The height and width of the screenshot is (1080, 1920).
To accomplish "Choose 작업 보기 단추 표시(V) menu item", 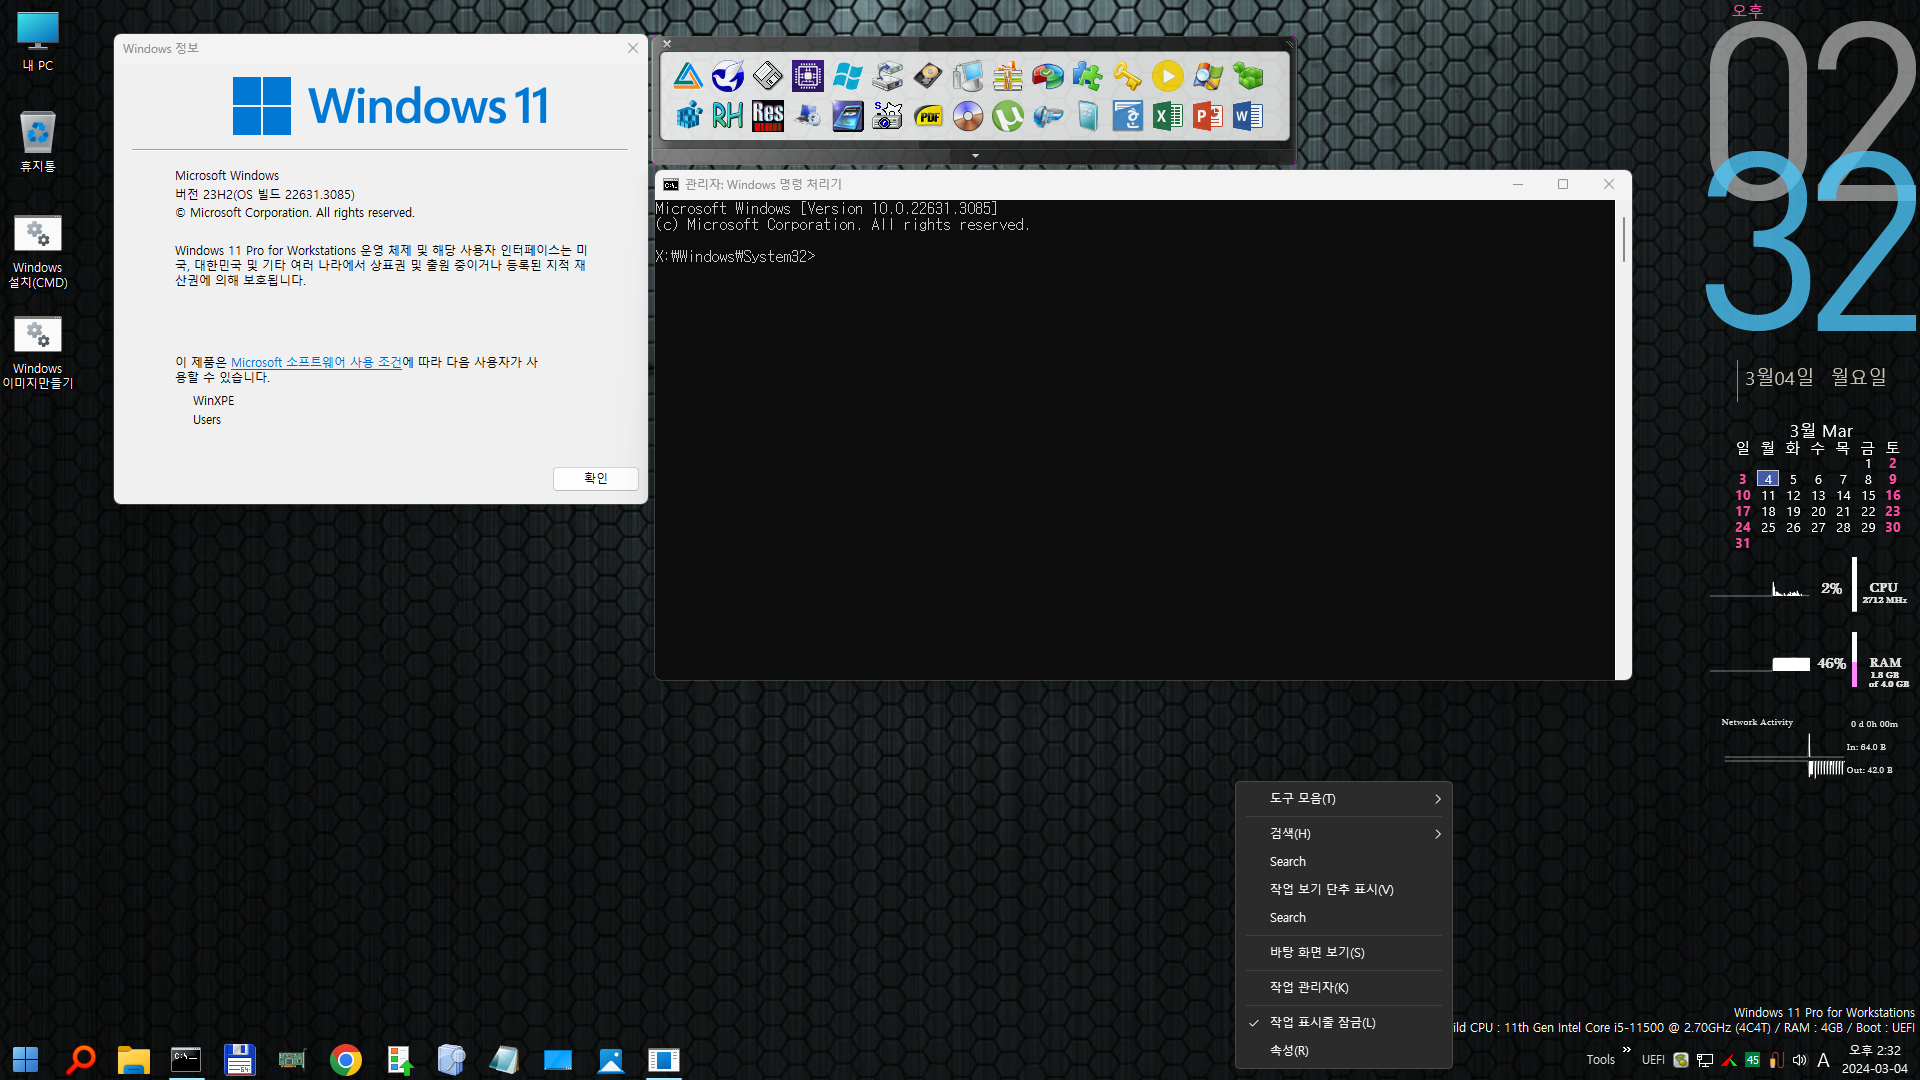I will pyautogui.click(x=1344, y=890).
